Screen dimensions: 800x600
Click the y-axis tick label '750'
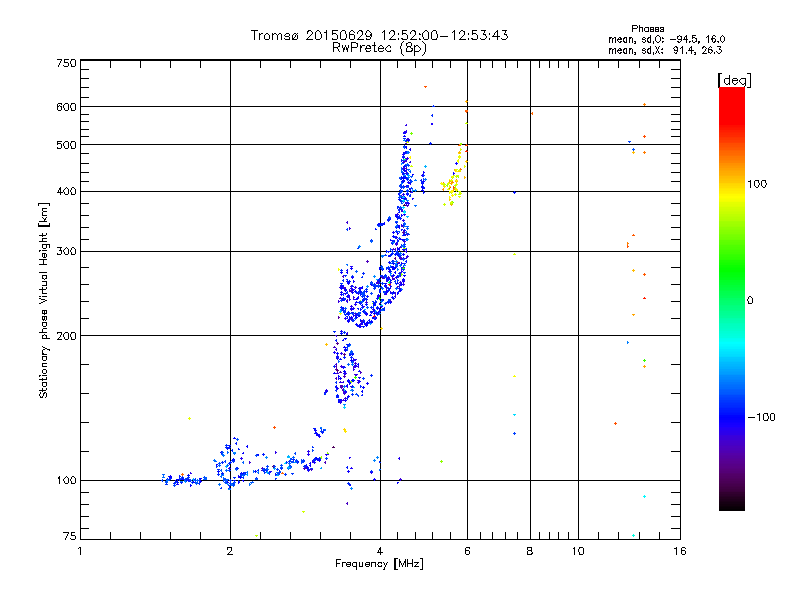(x=67, y=63)
